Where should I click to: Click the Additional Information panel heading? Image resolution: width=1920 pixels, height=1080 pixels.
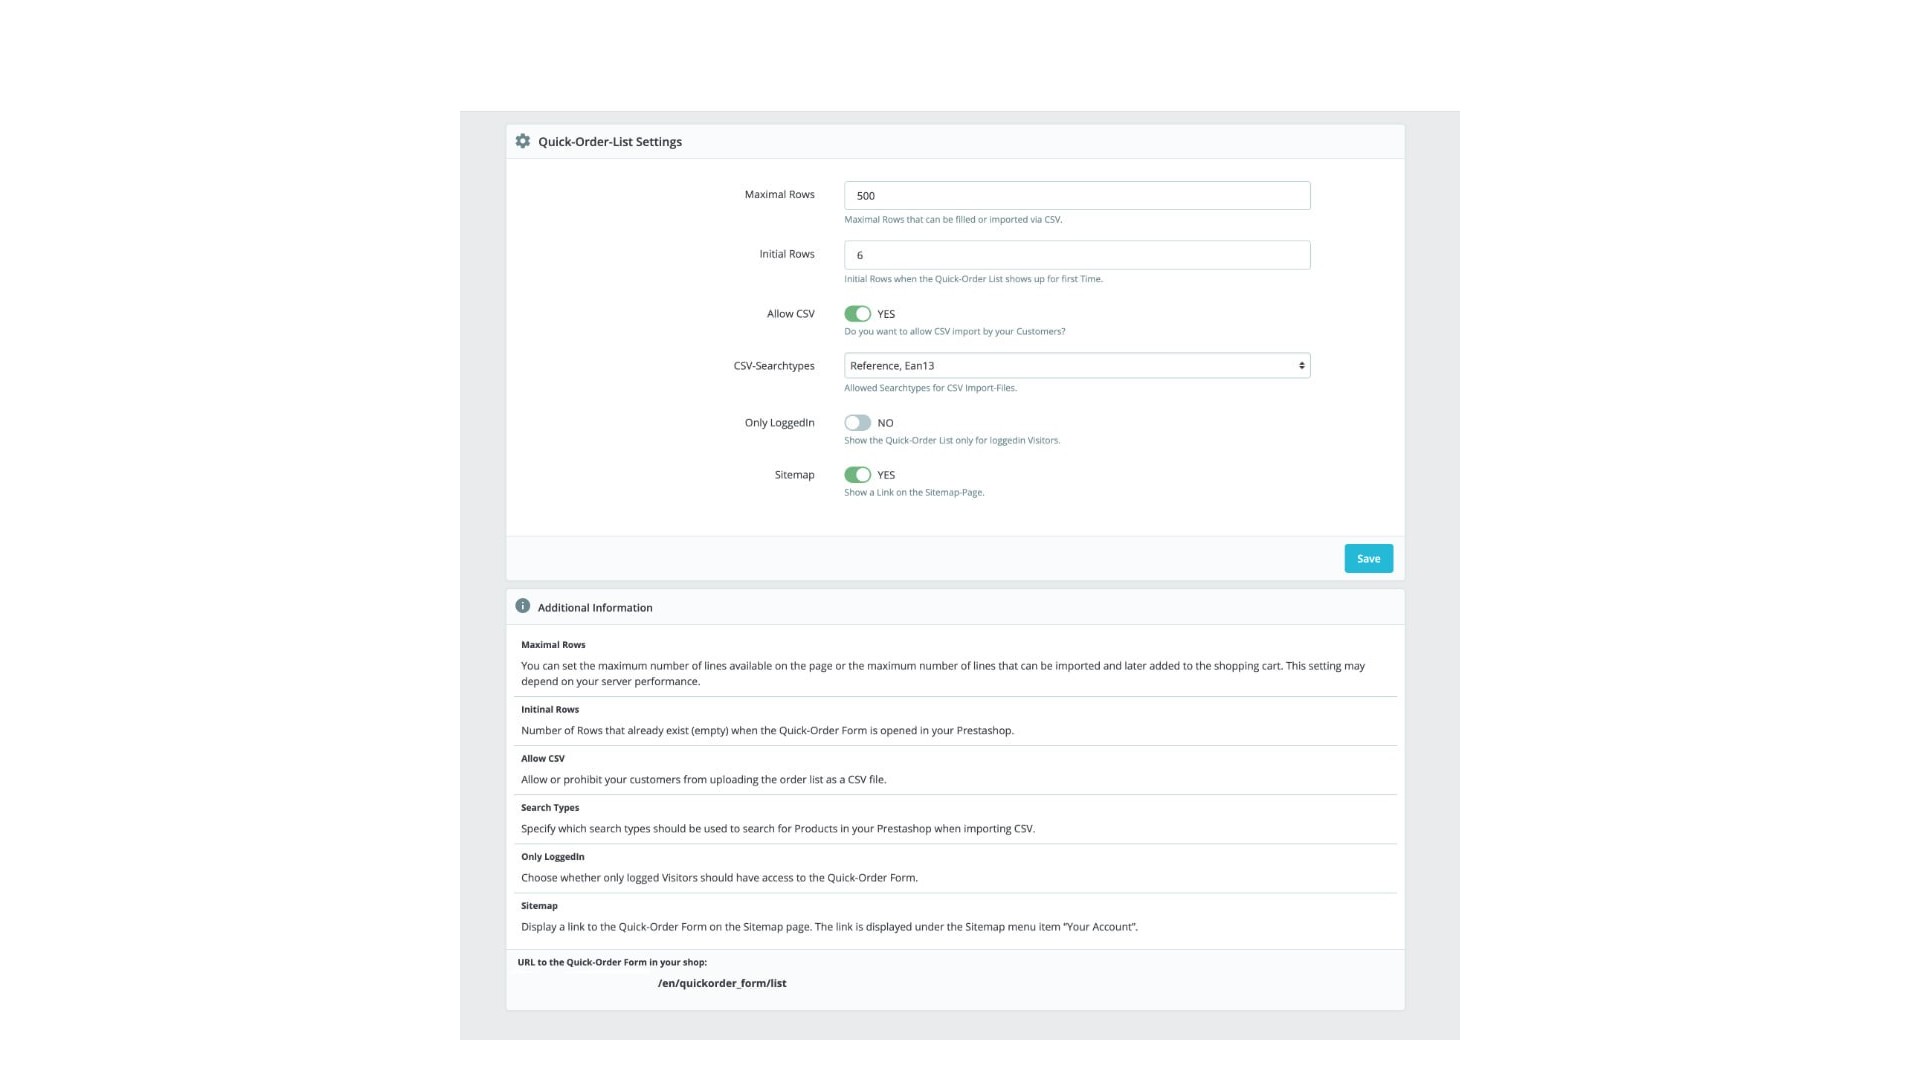click(595, 608)
